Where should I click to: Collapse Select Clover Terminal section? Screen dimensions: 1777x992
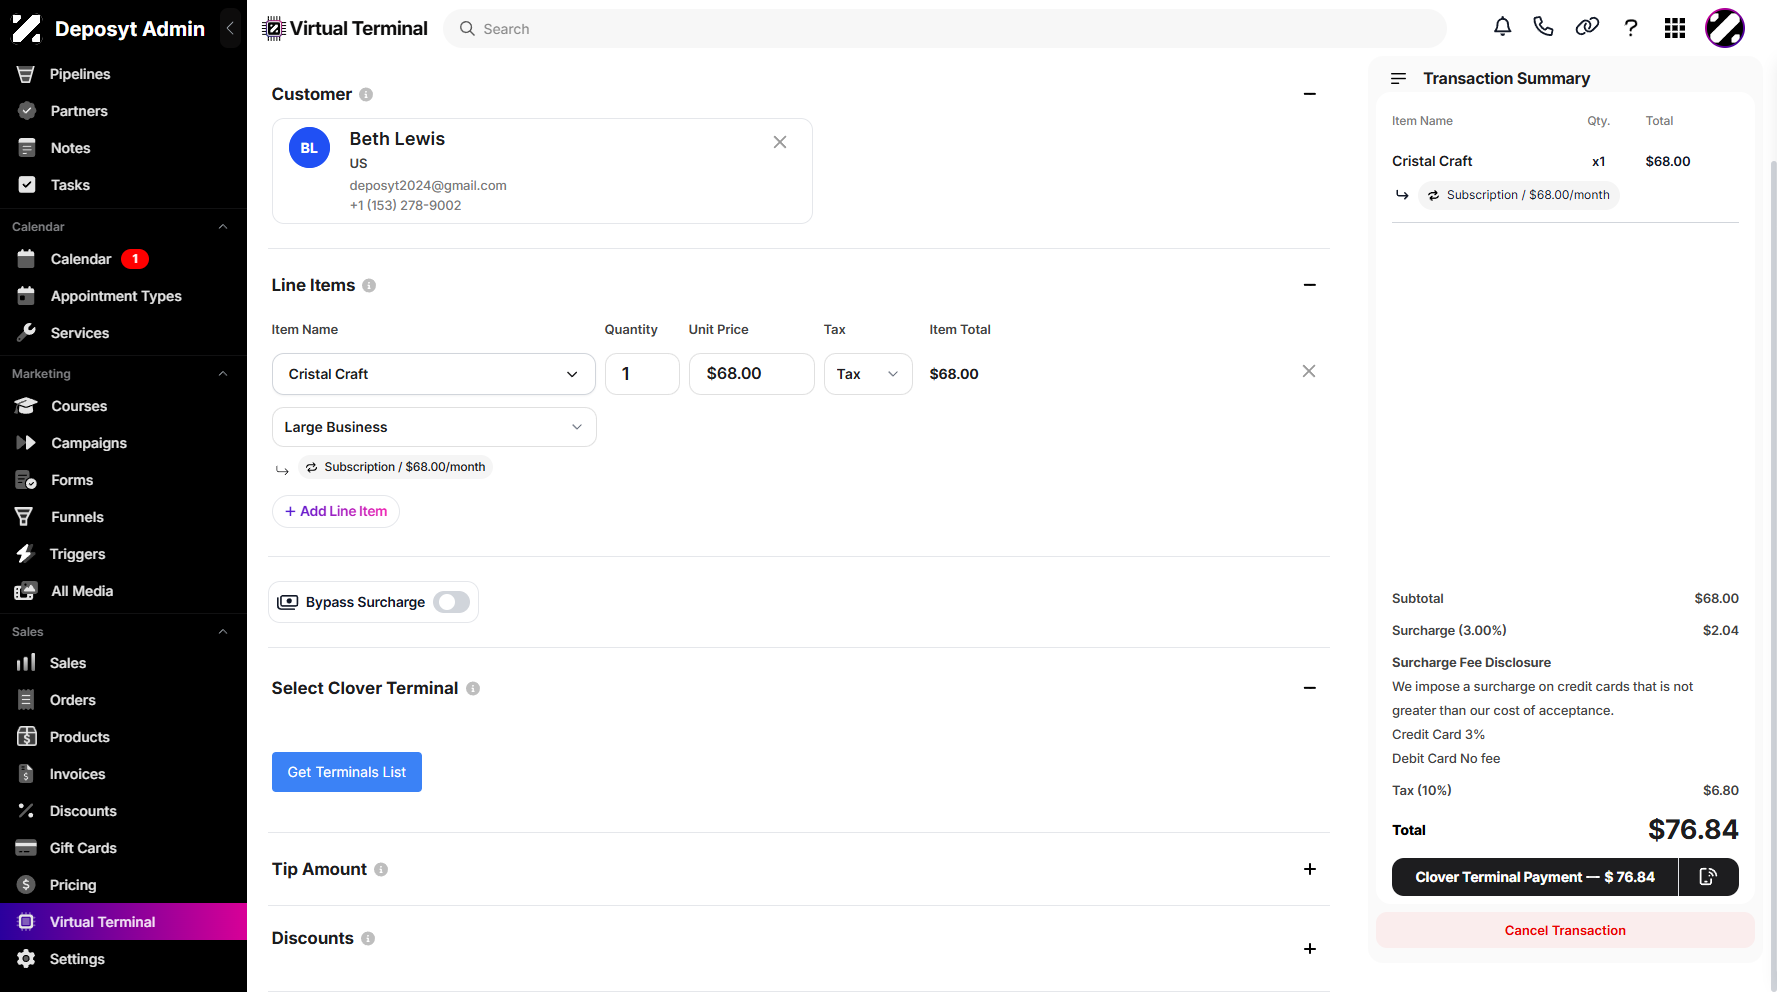[x=1310, y=688]
